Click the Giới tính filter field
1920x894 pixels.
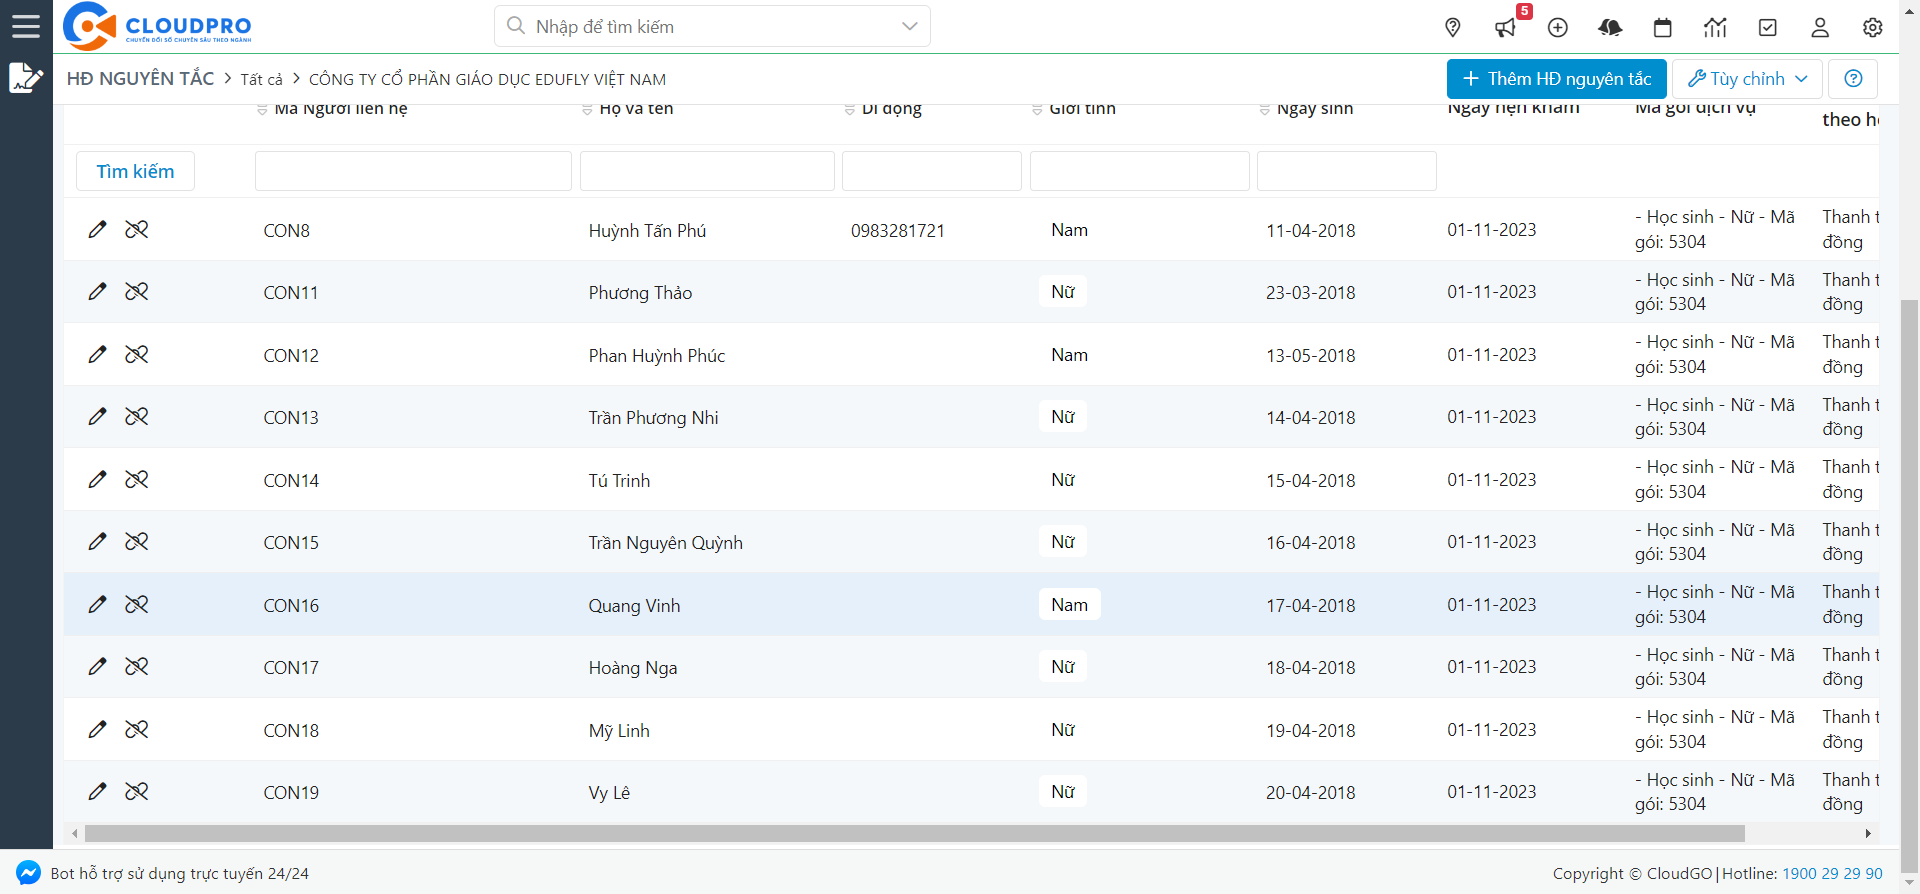(1140, 171)
